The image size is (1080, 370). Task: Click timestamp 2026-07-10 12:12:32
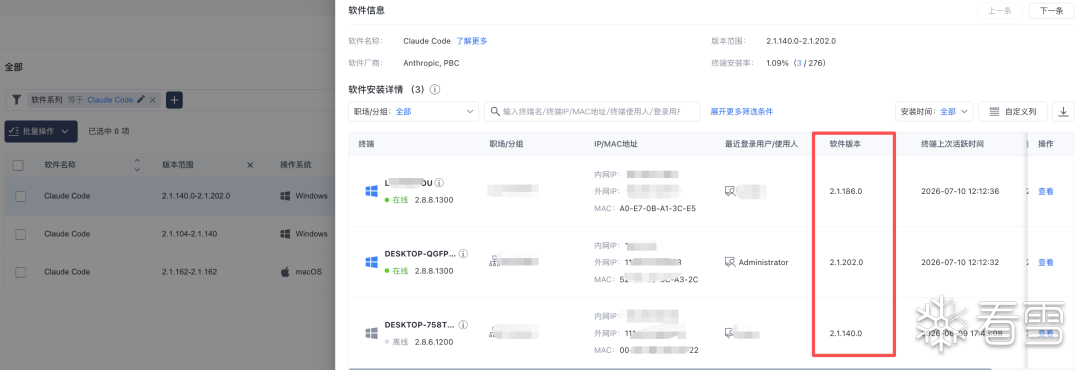point(960,263)
